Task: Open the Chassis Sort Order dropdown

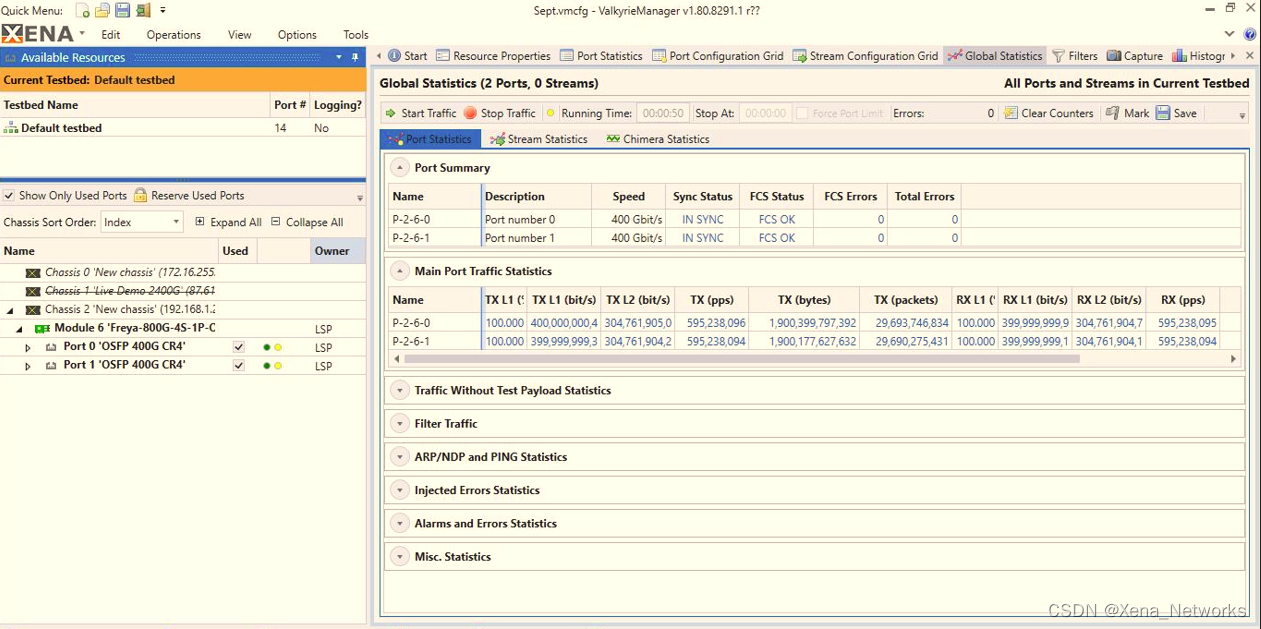Action: [x=142, y=222]
